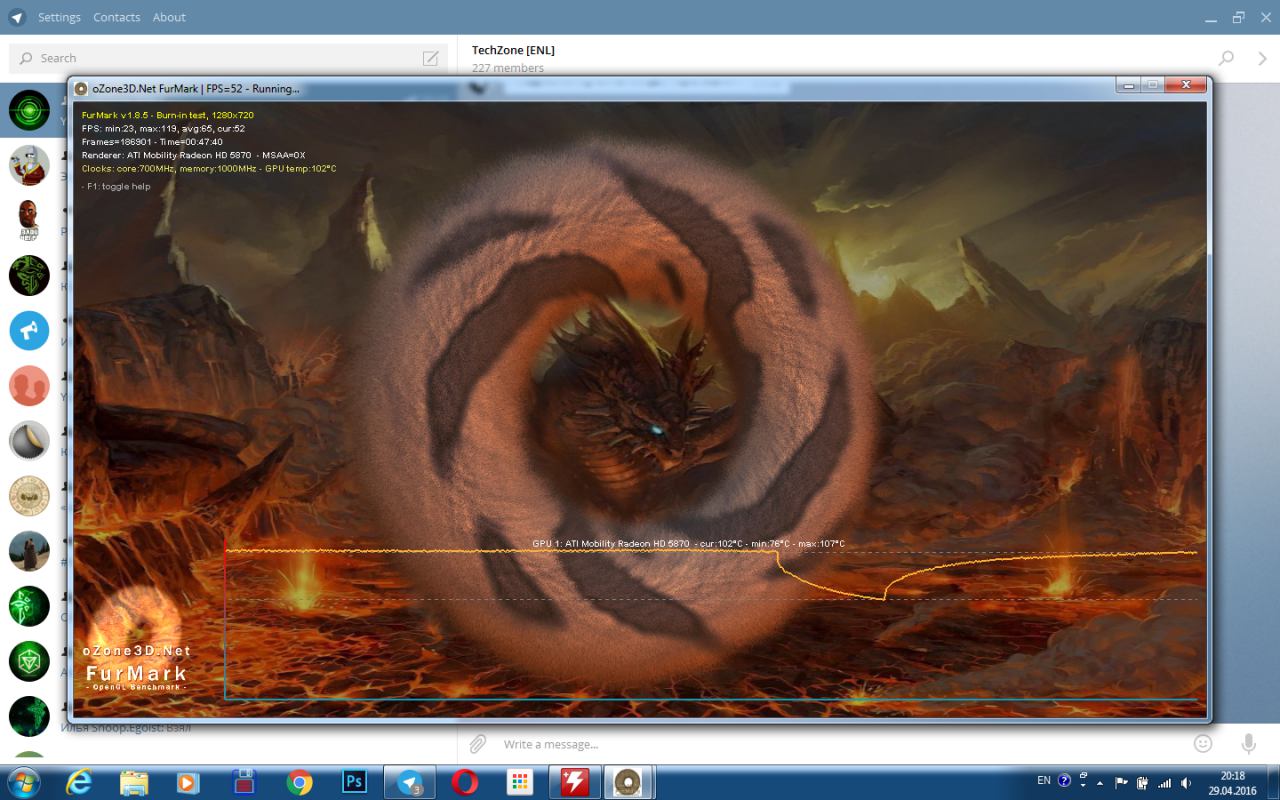This screenshot has width=1280, height=800.
Task: Switch to Telegram taskbar button
Action: (x=410, y=782)
